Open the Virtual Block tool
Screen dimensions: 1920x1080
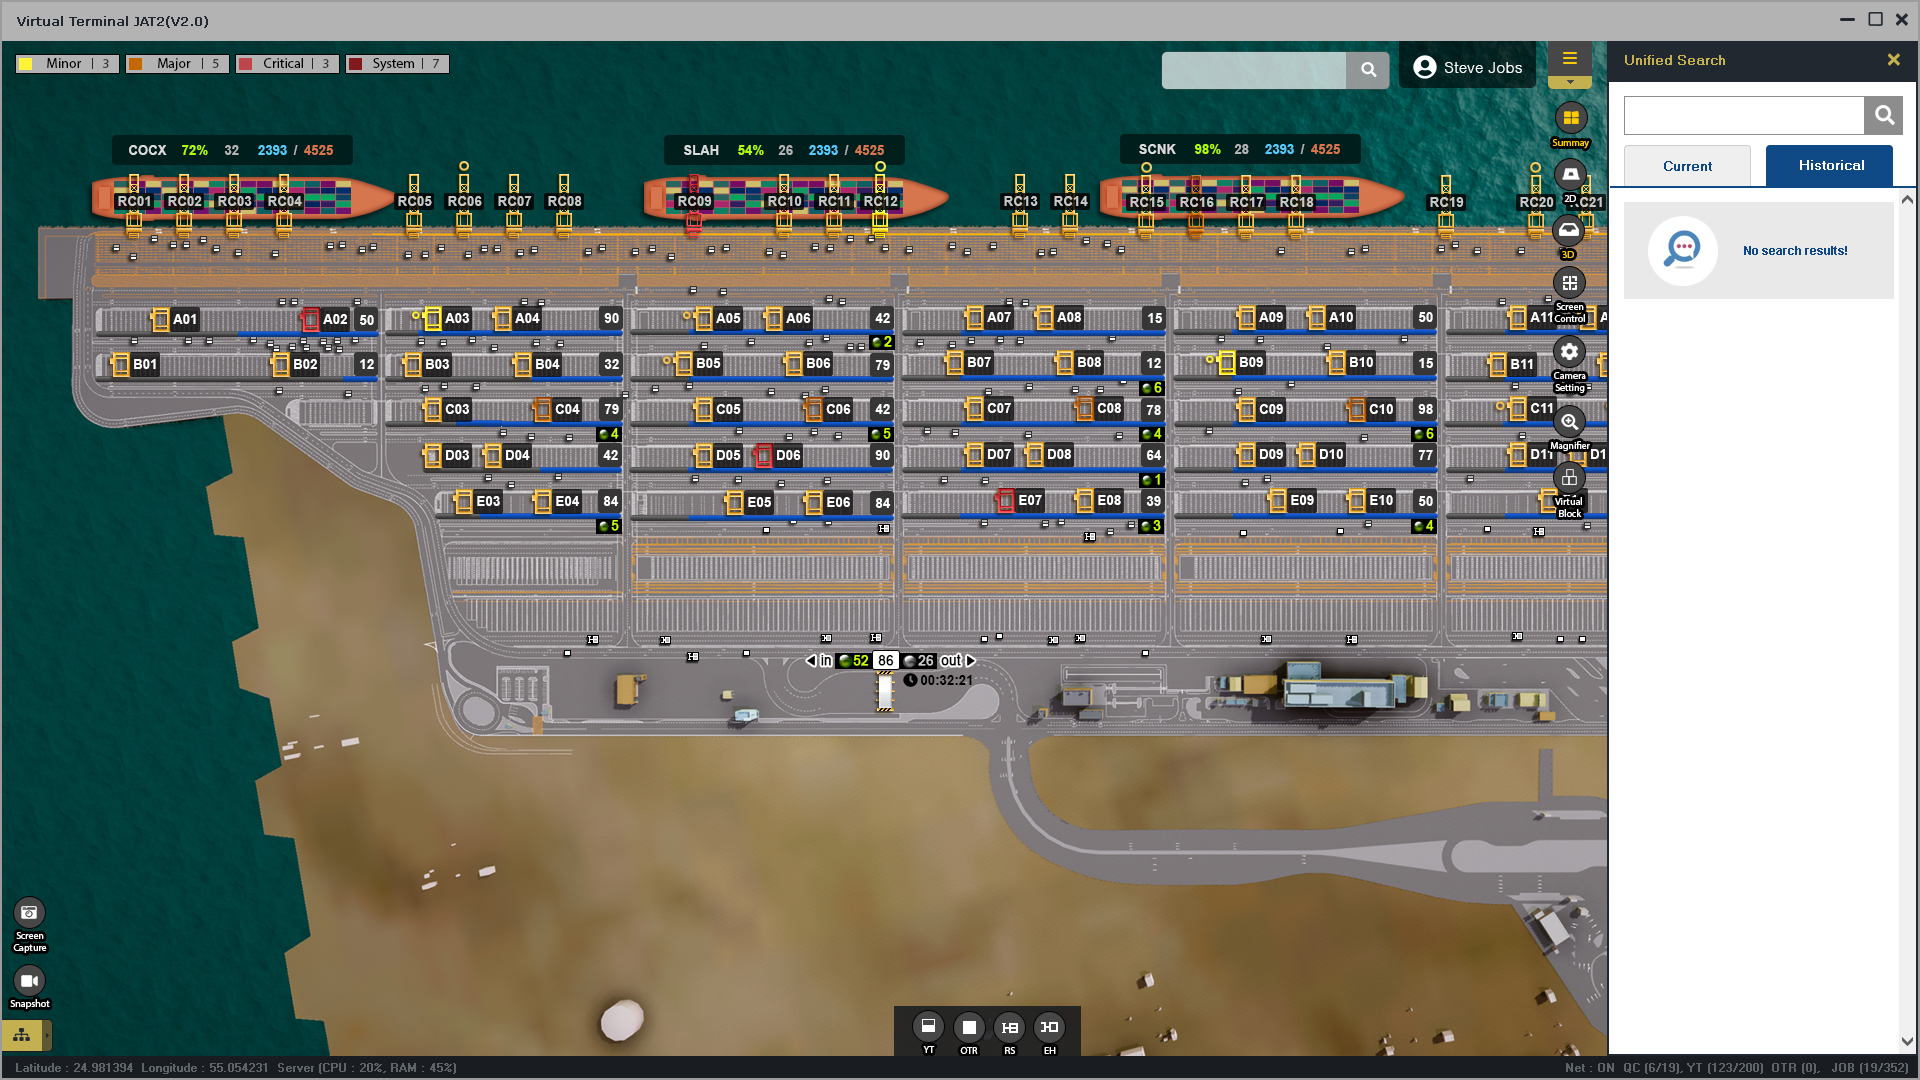(1569, 479)
